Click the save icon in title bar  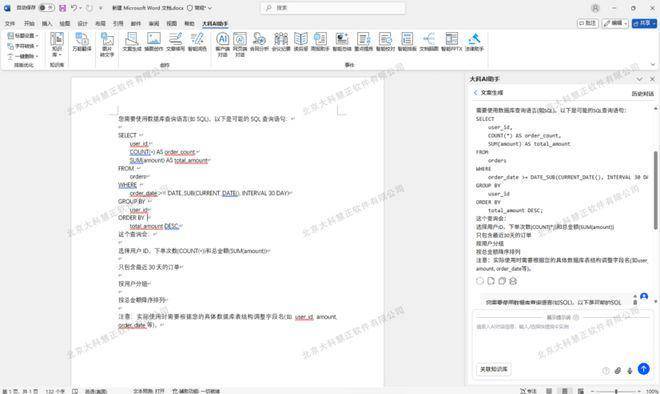[62, 8]
